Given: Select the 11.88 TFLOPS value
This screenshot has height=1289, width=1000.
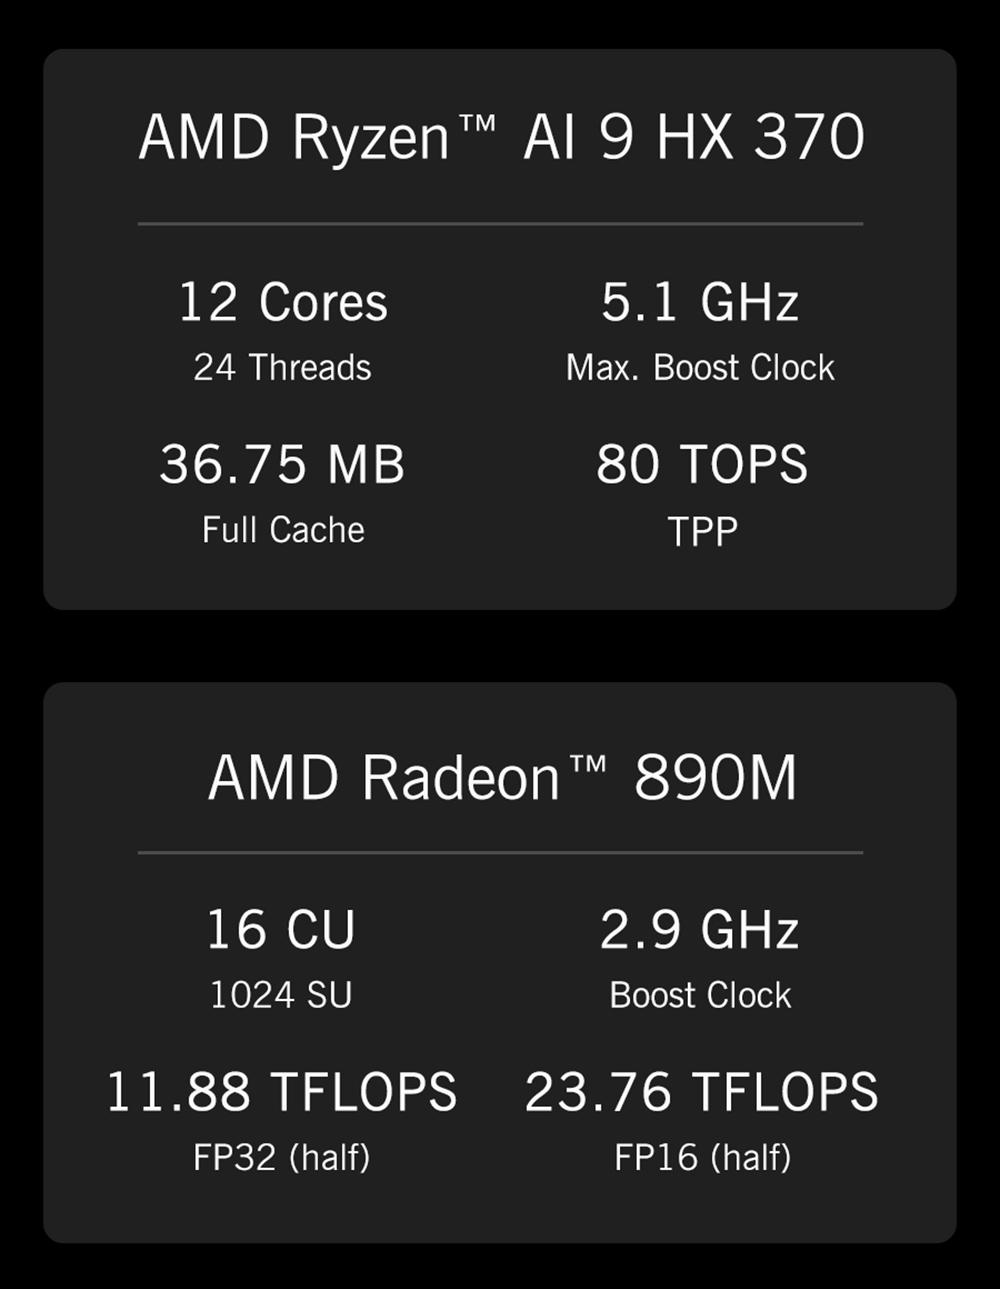Looking at the screenshot, I should 282,1092.
